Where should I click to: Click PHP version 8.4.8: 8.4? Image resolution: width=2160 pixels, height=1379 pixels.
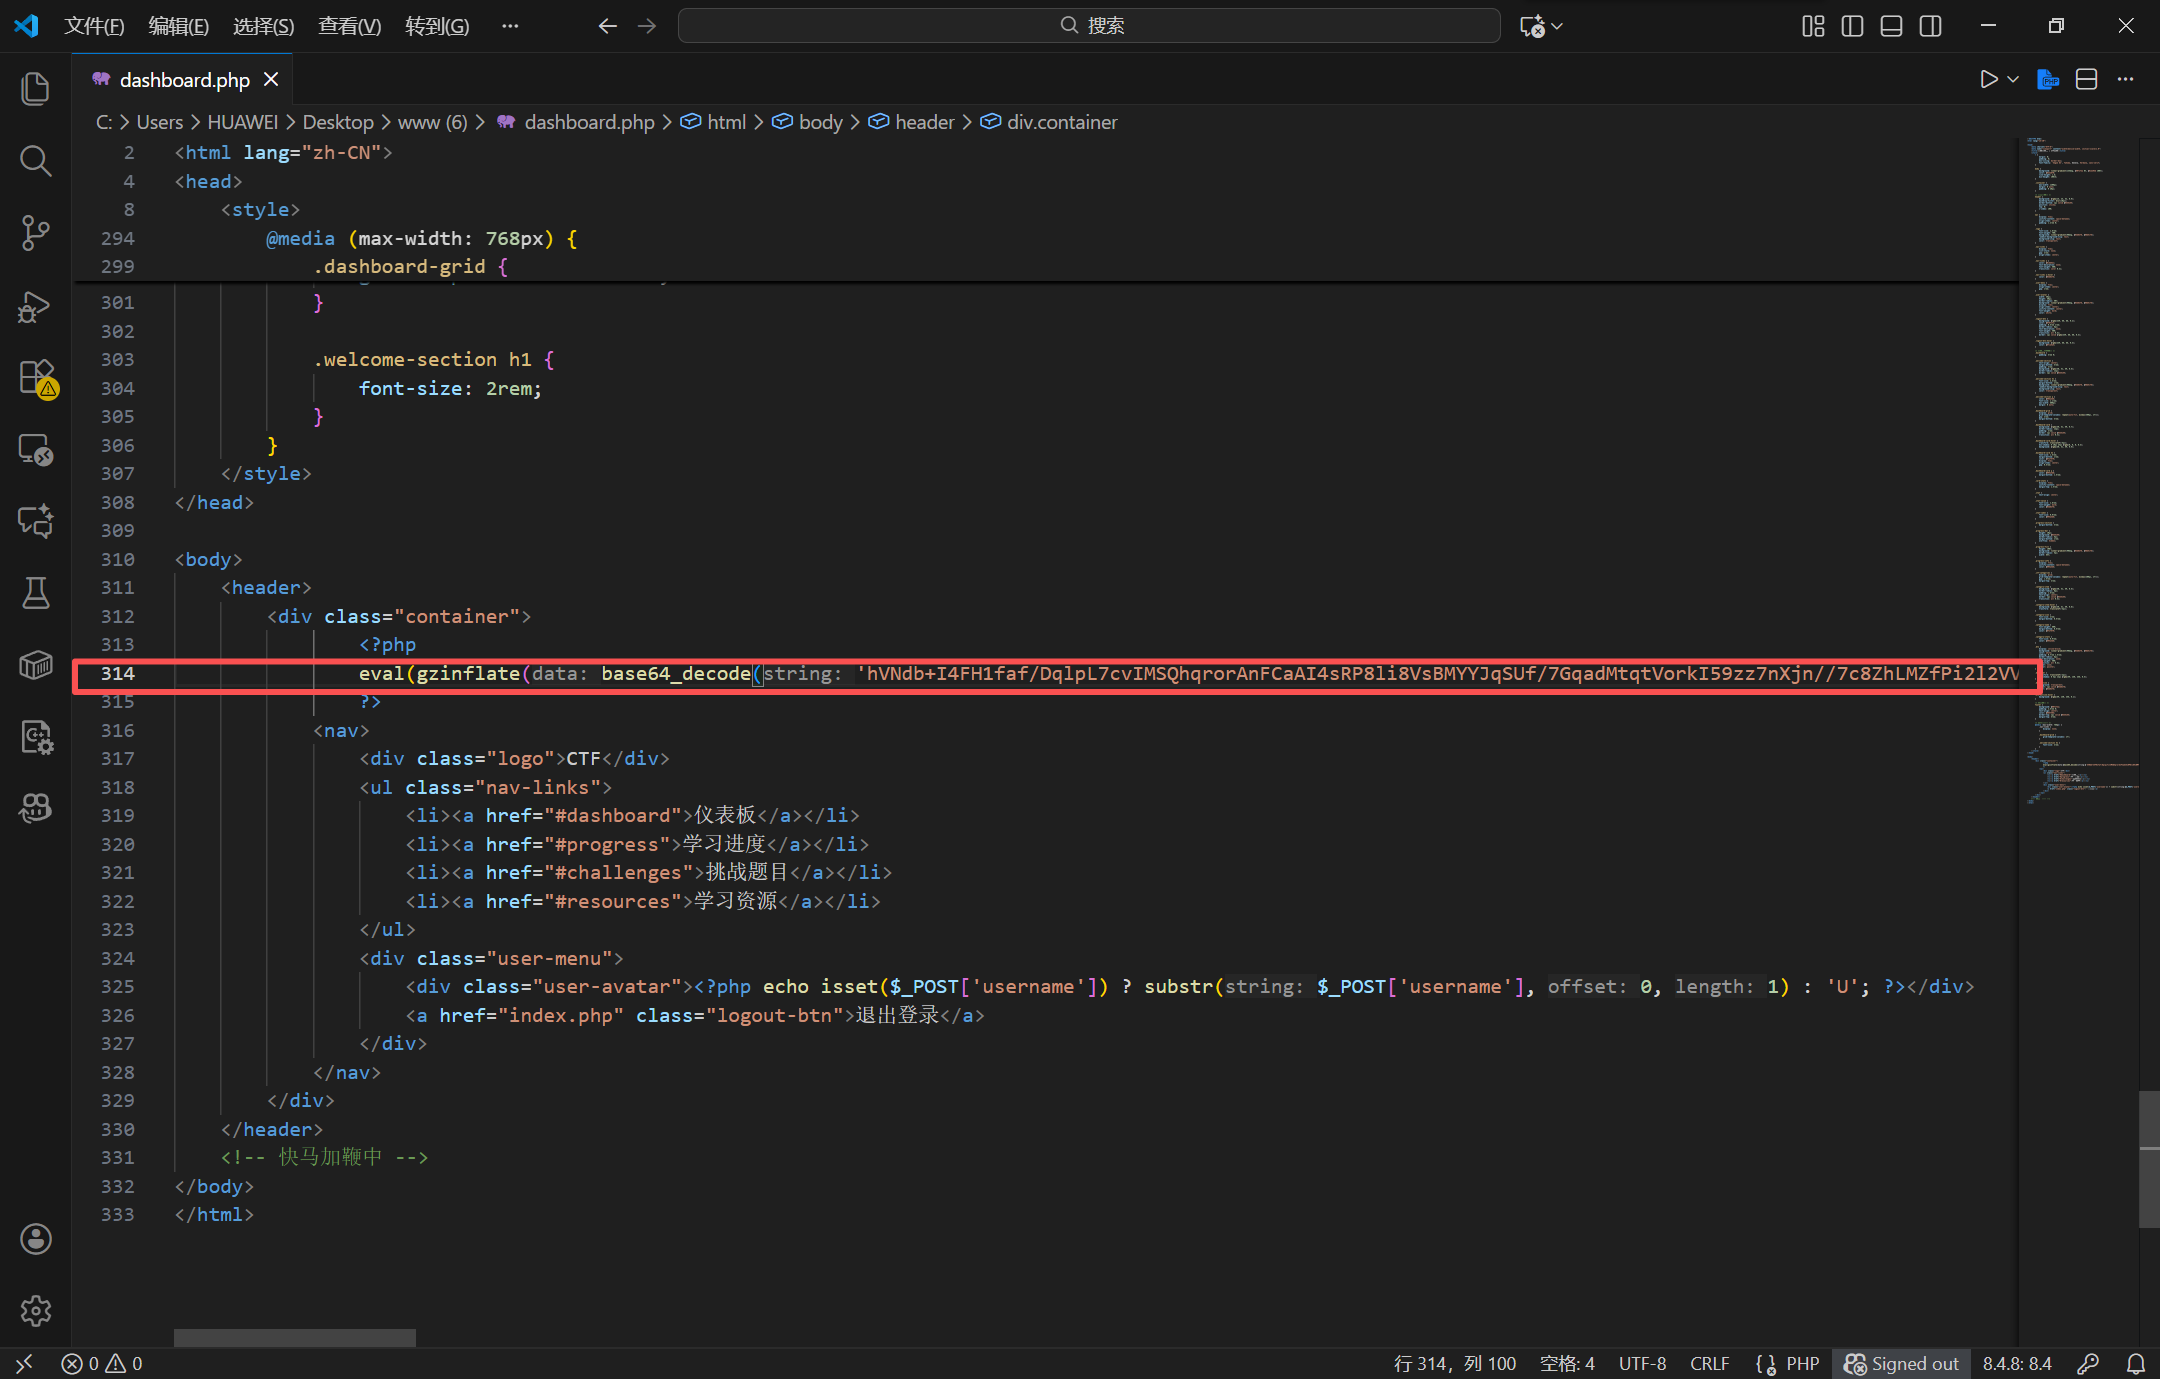(x=2017, y=1363)
